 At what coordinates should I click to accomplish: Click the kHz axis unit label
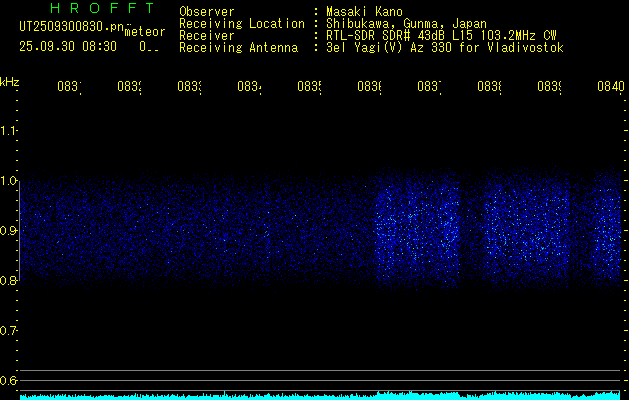click(9, 82)
